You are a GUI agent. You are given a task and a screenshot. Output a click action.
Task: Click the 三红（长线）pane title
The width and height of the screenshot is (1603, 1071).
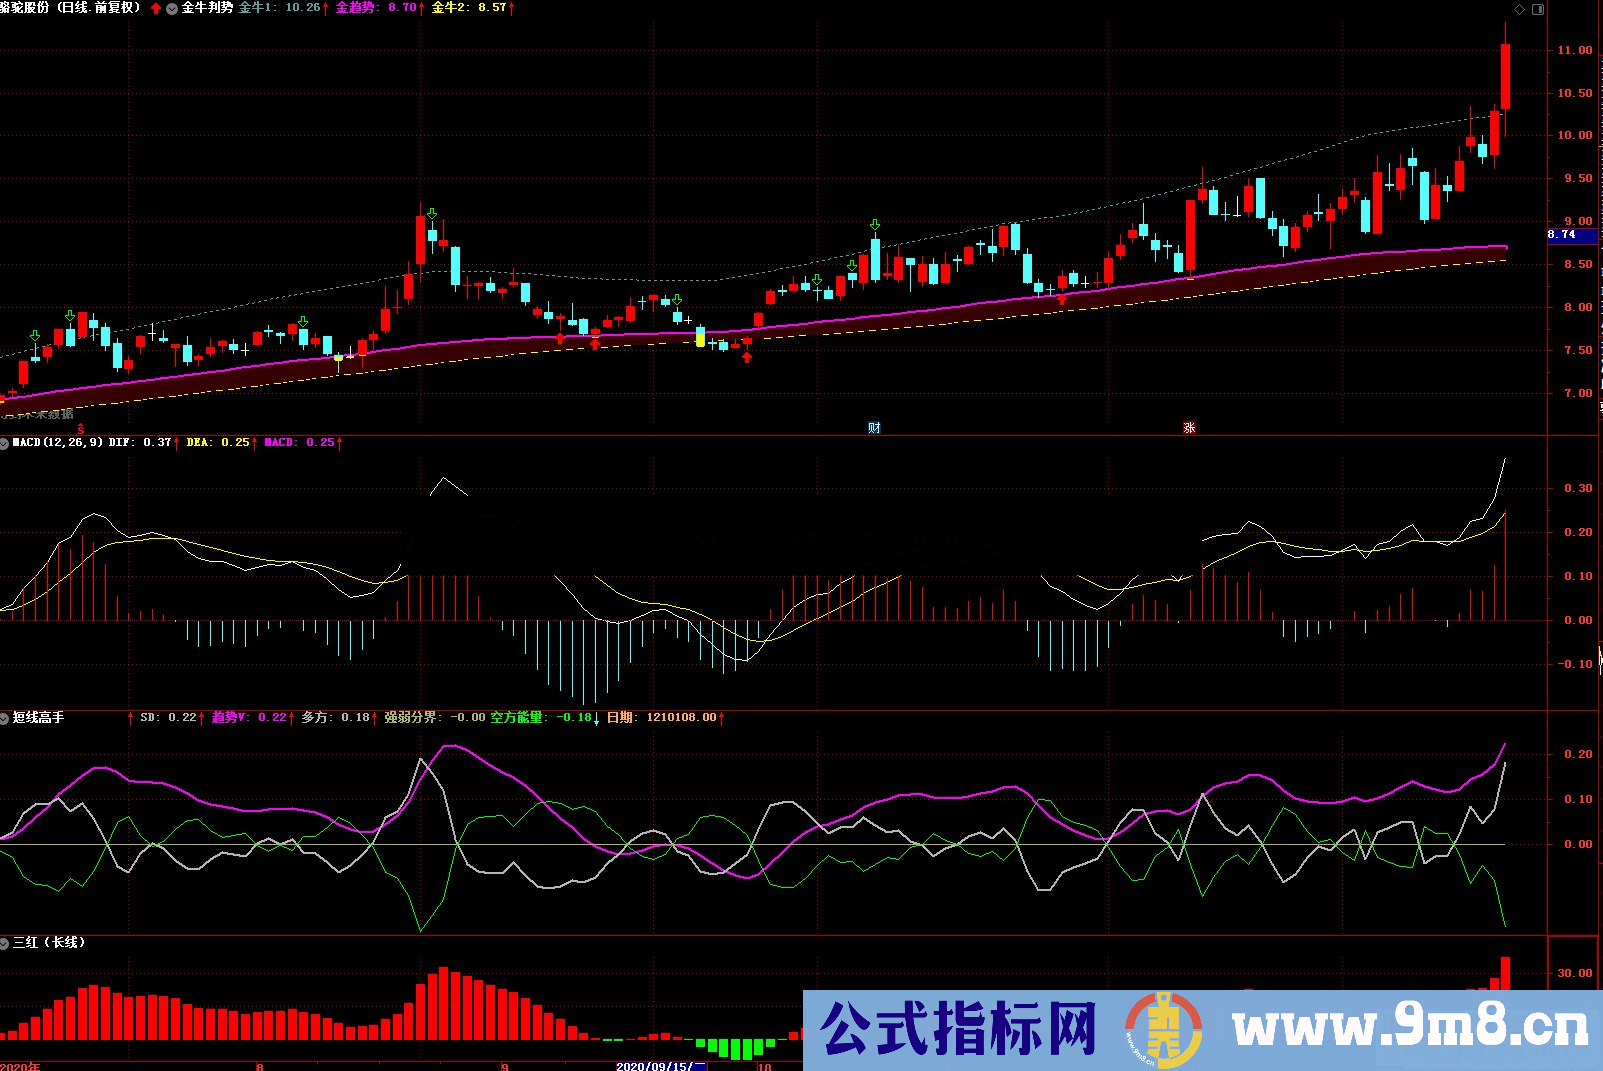pos(48,942)
